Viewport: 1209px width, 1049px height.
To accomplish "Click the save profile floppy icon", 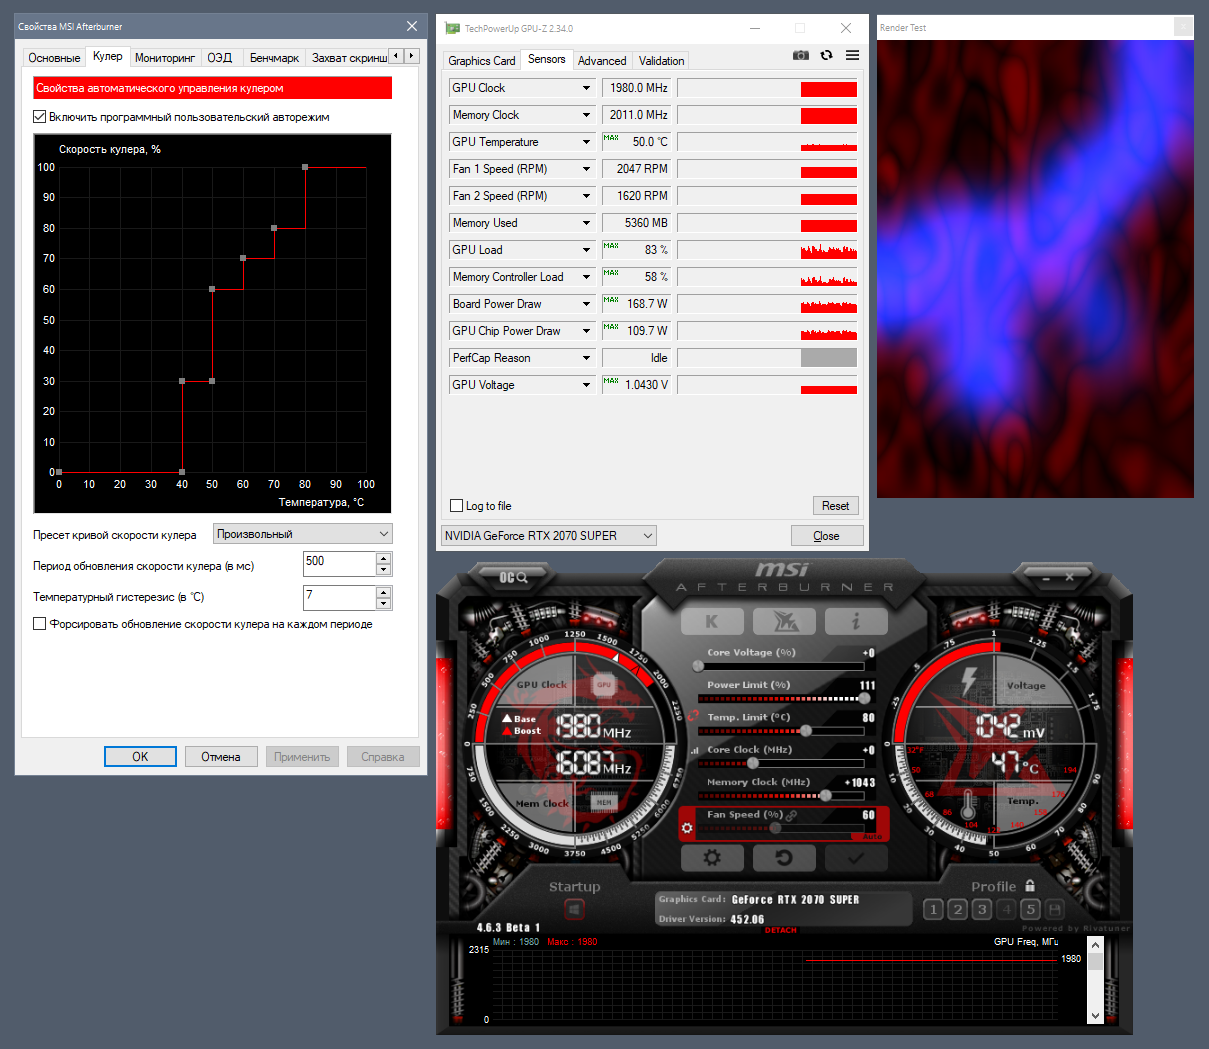I will [x=1054, y=909].
